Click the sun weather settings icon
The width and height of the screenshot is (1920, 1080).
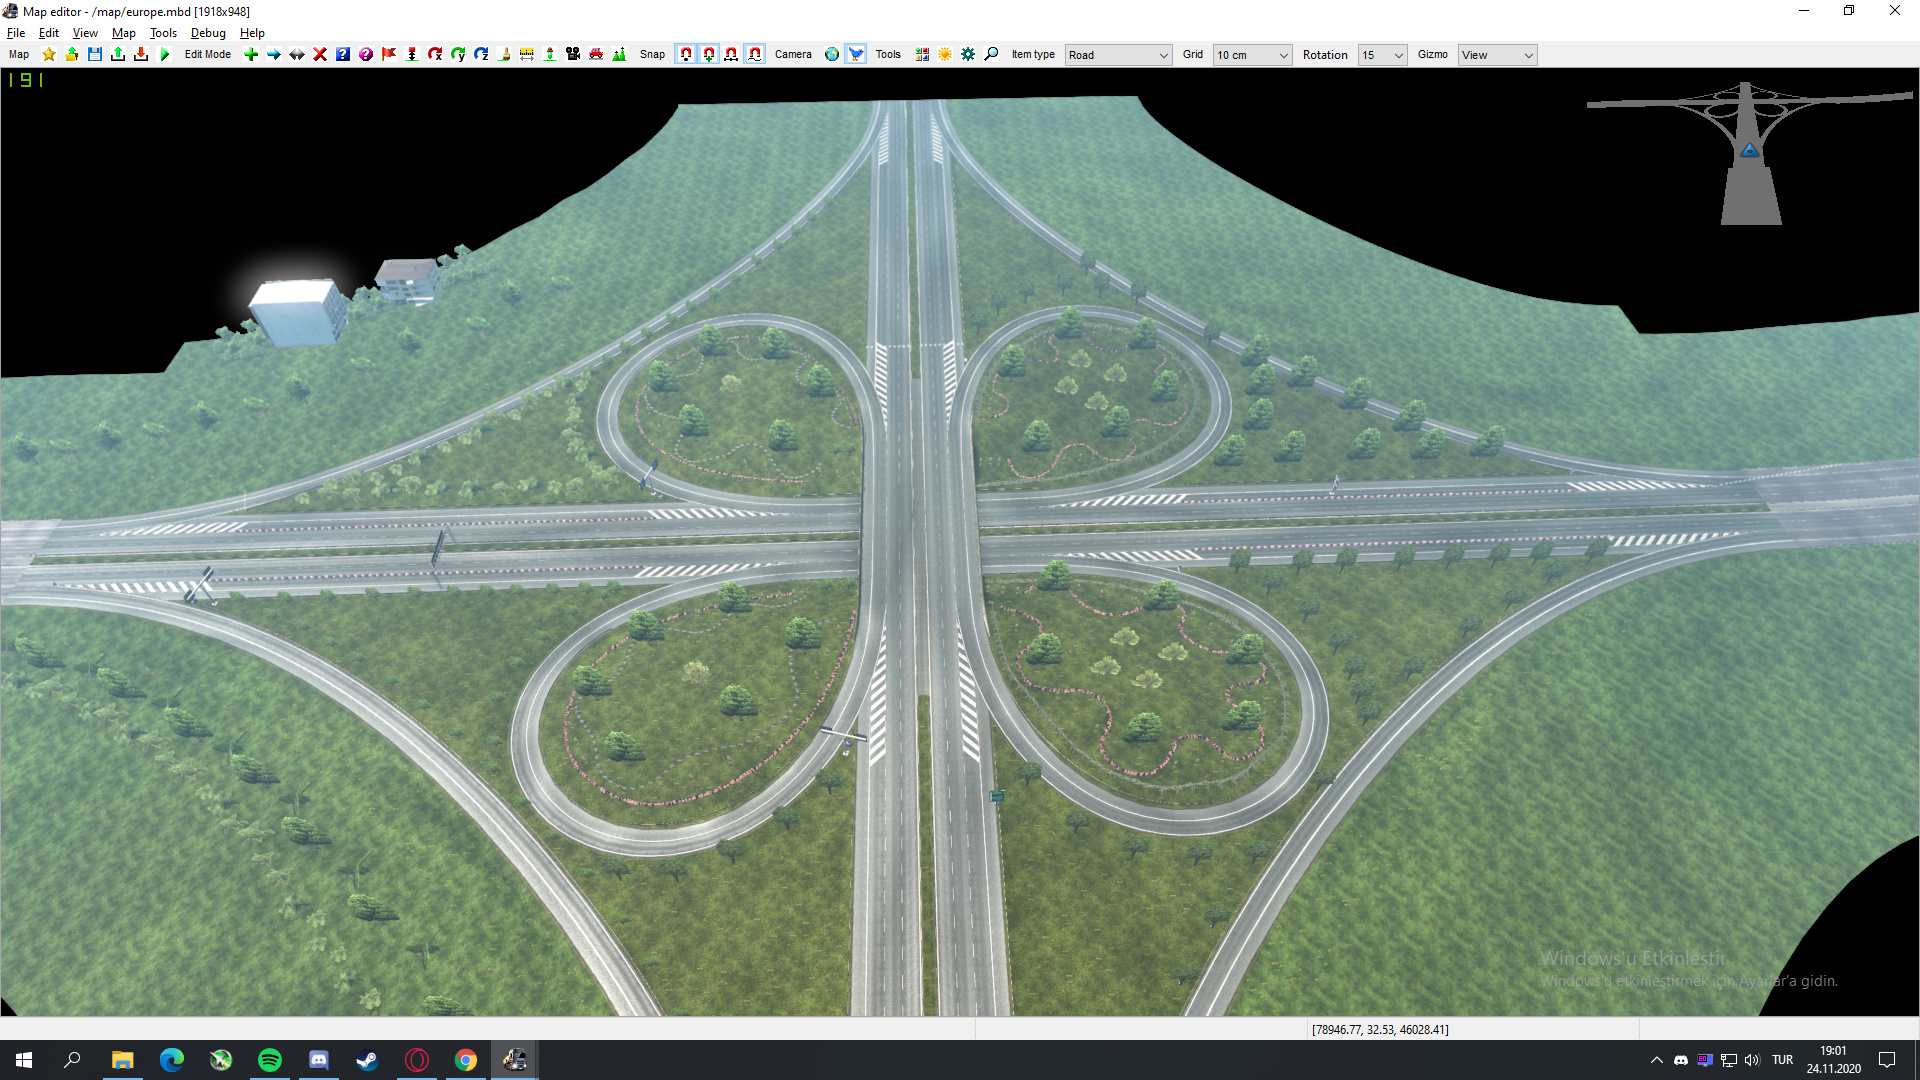(945, 55)
